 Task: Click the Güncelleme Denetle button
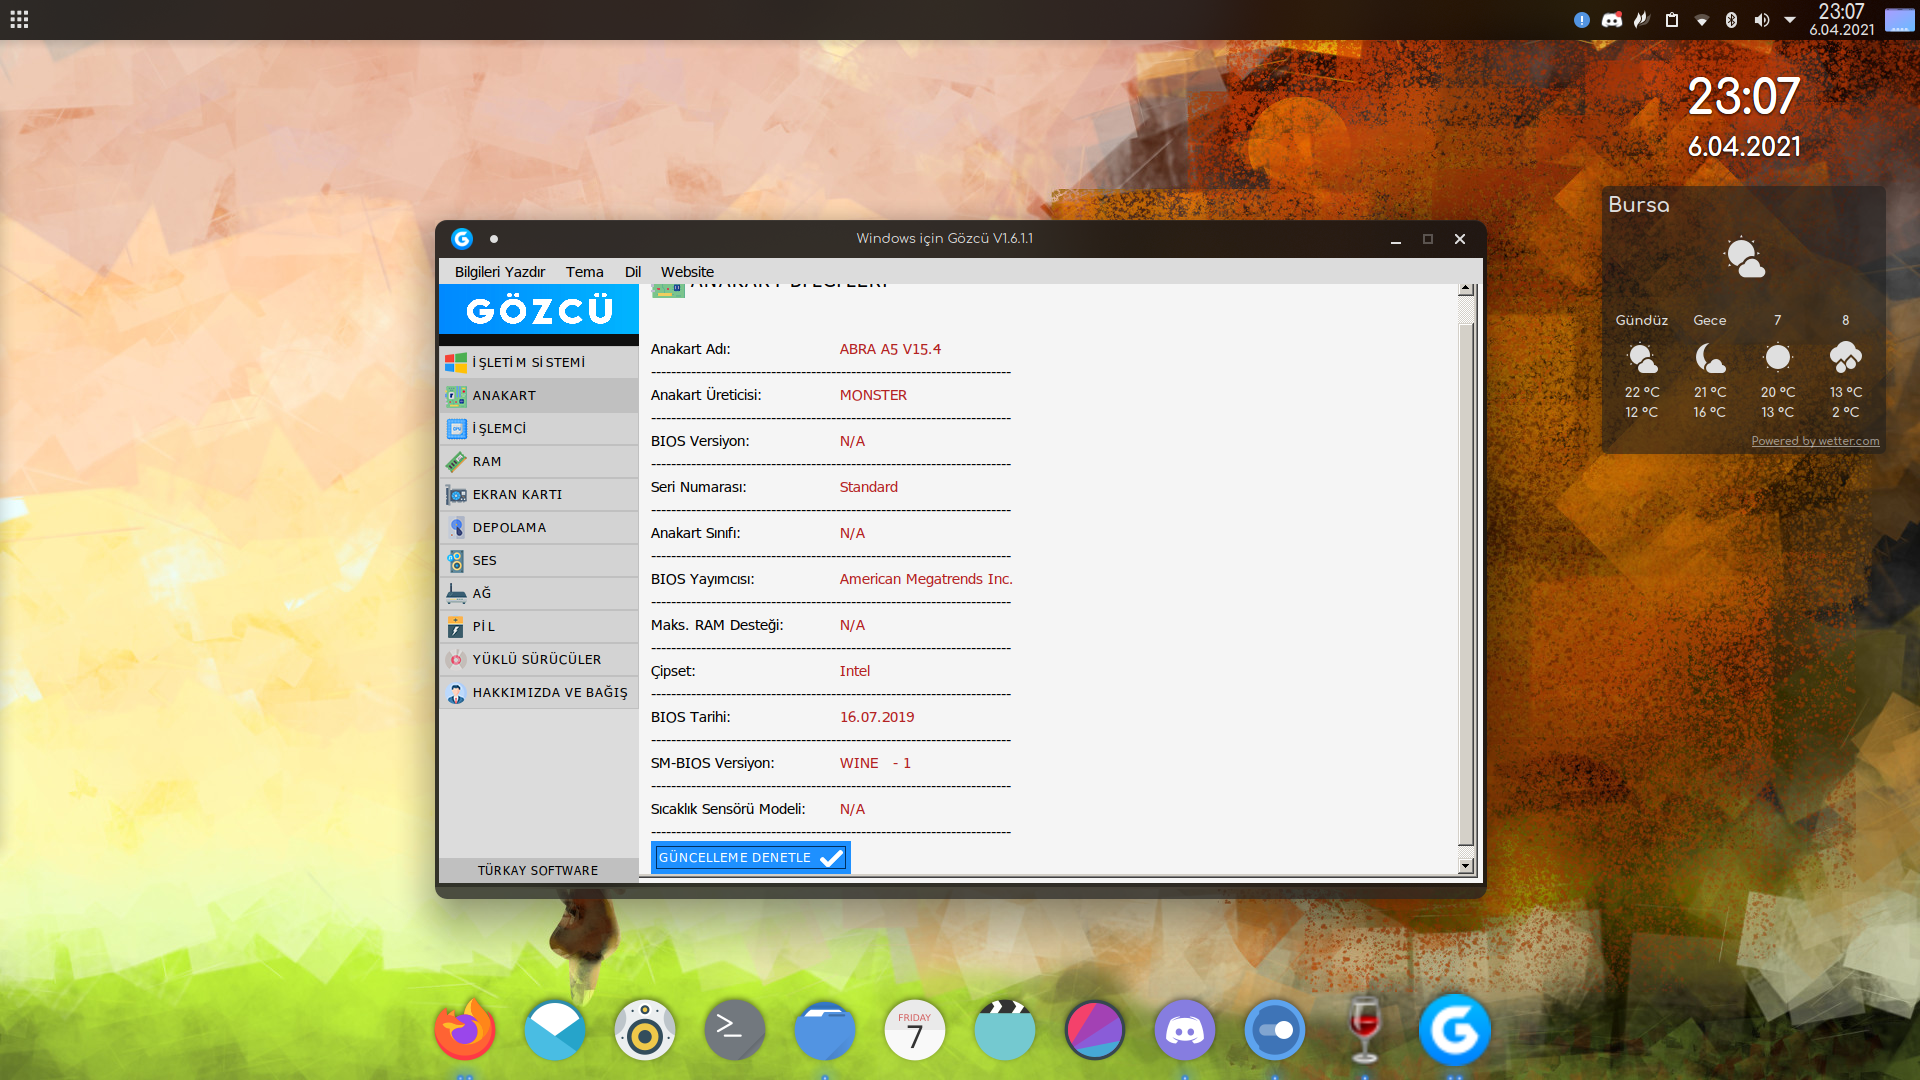click(750, 858)
